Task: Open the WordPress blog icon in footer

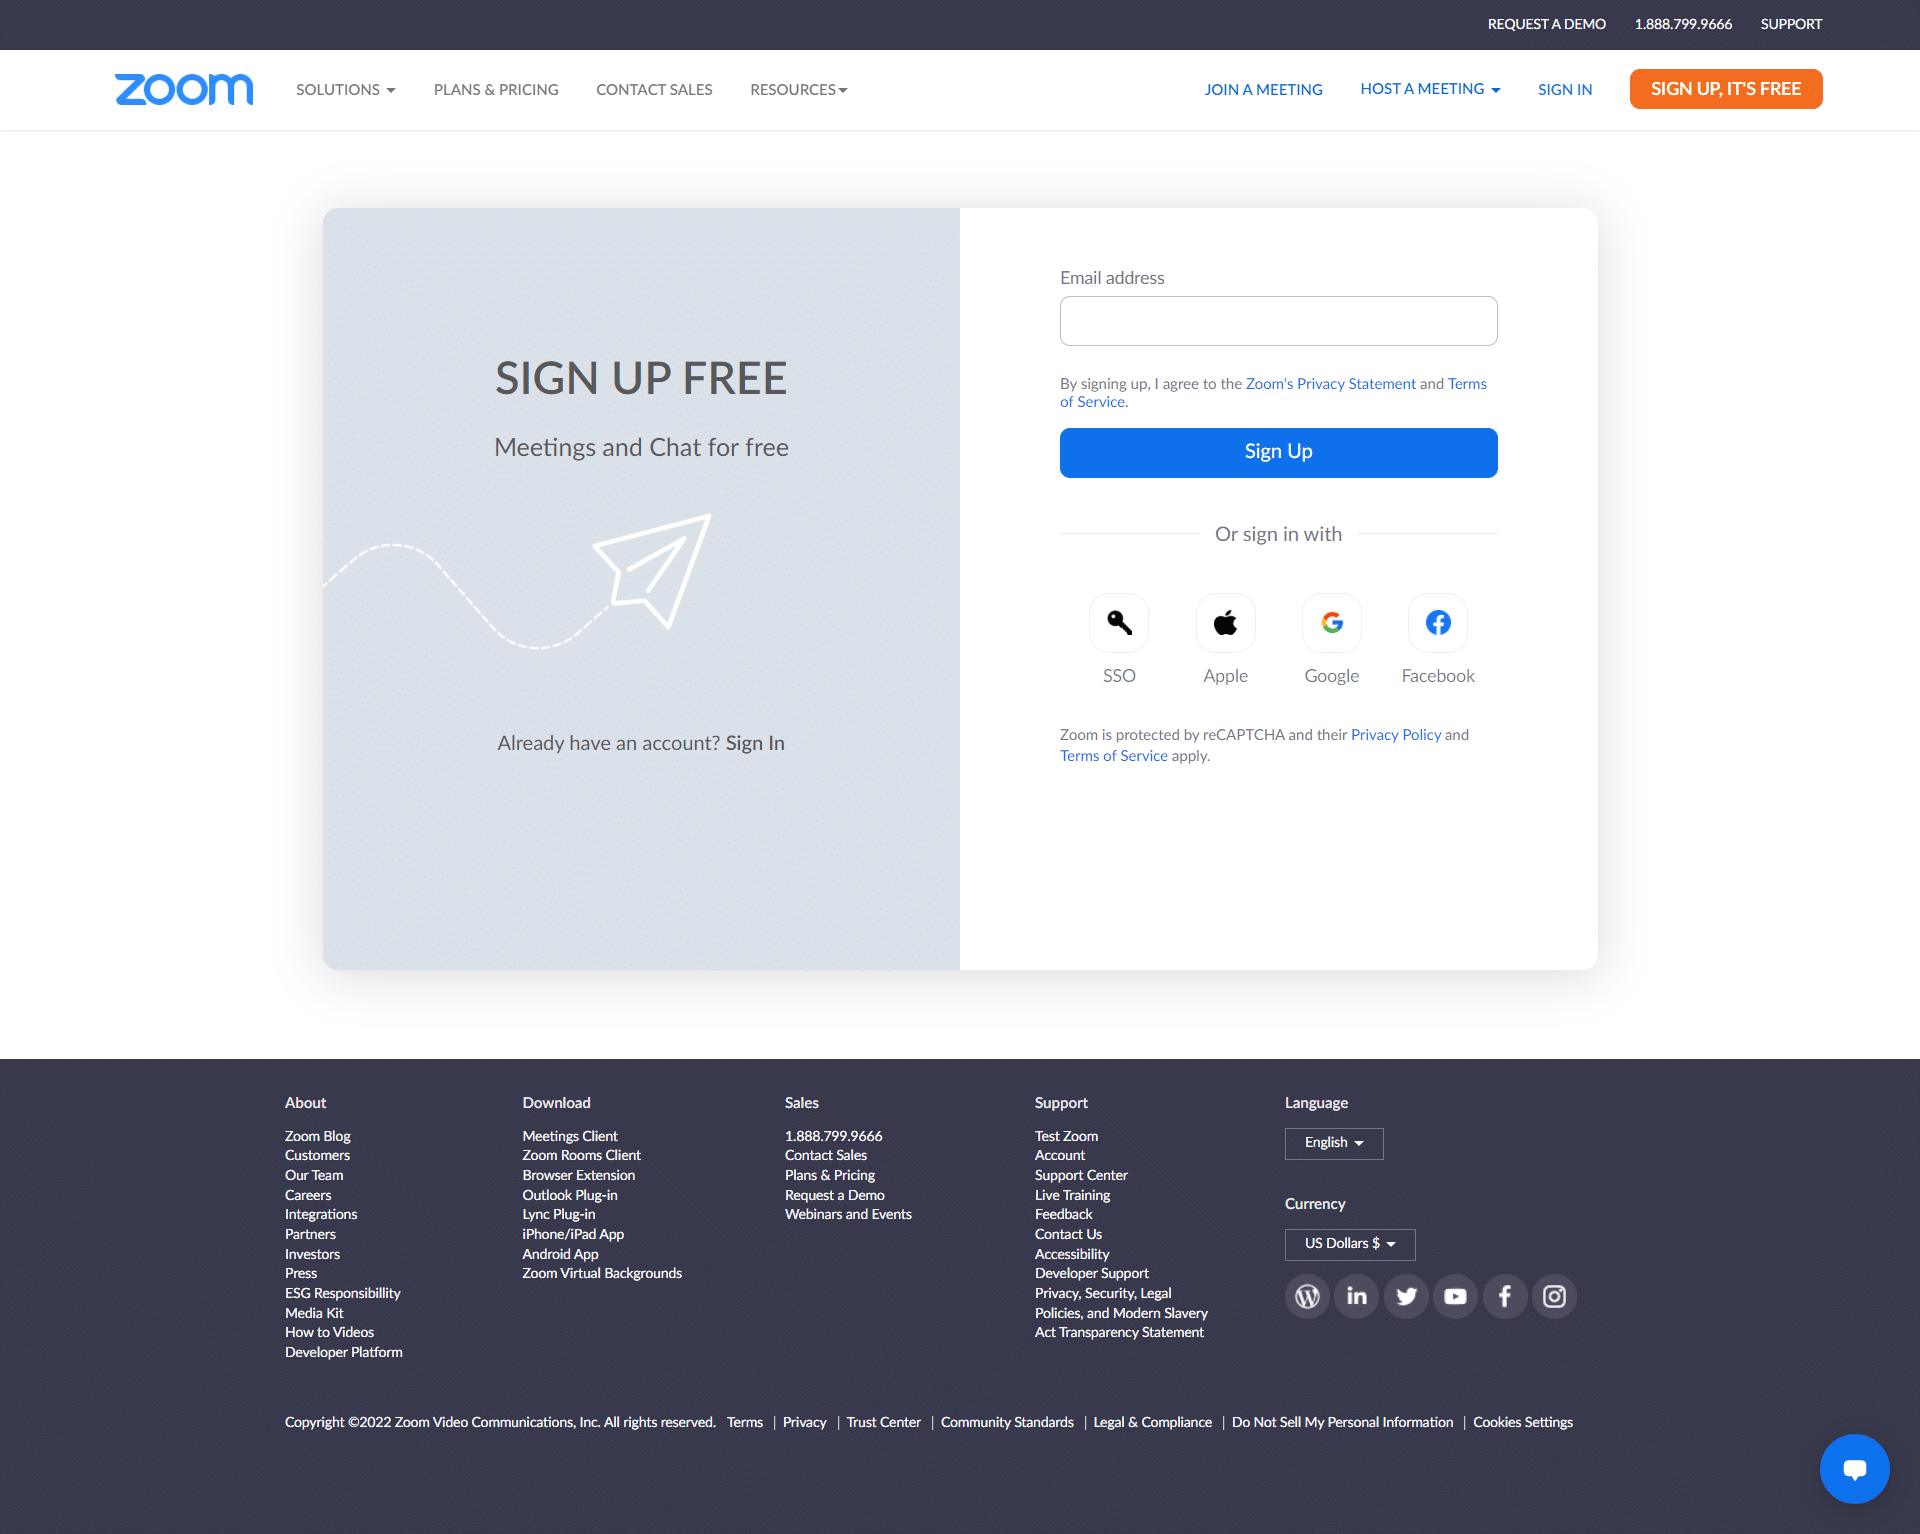Action: point(1307,1296)
